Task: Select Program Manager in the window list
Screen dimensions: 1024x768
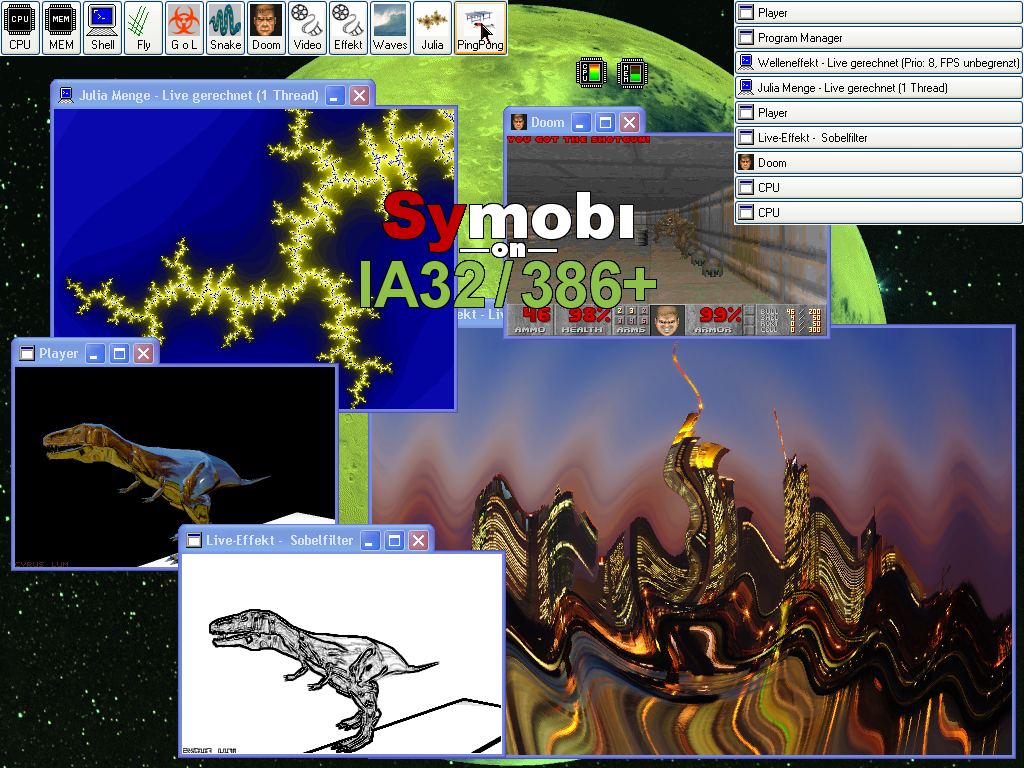Action: 879,38
